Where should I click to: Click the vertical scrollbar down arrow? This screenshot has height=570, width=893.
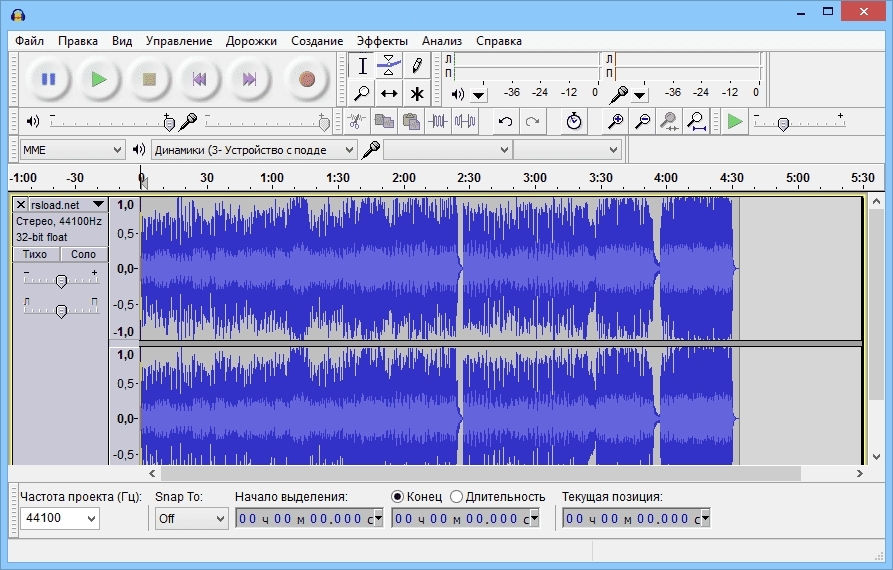(876, 457)
